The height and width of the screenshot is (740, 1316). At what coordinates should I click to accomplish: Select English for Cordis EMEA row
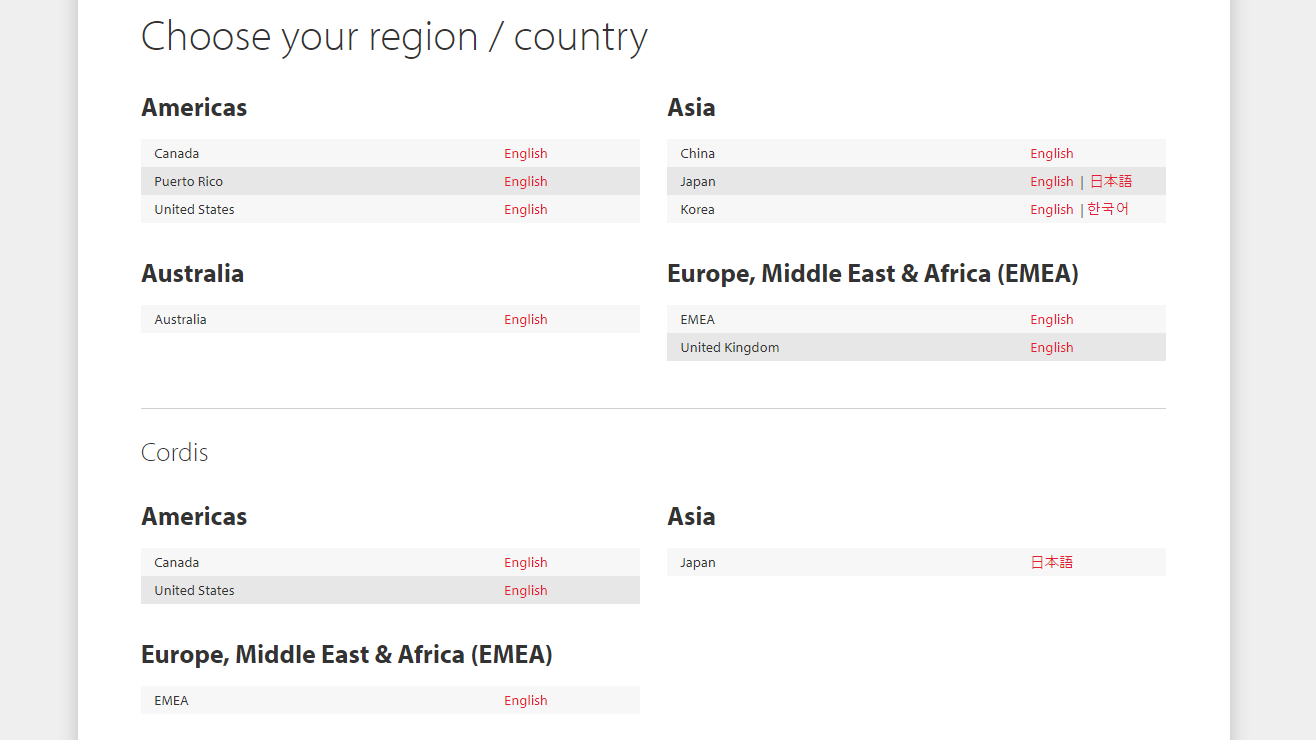click(x=525, y=700)
